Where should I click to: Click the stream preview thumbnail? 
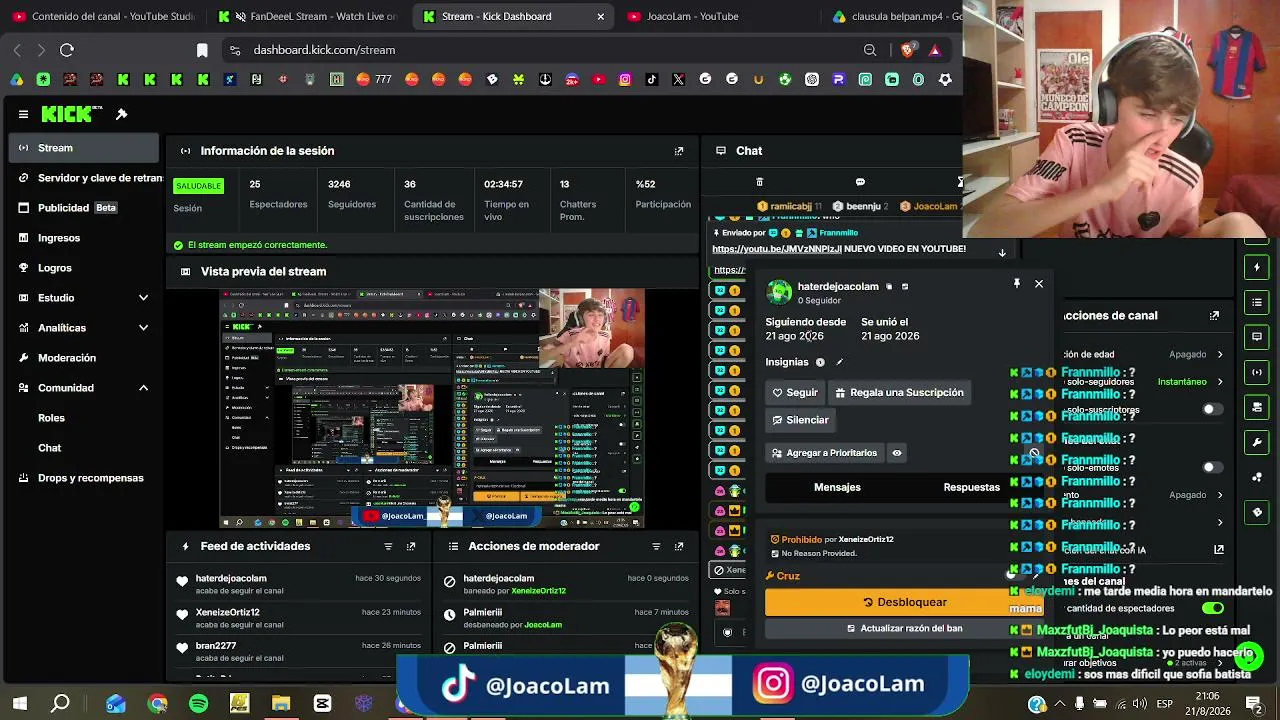432,409
